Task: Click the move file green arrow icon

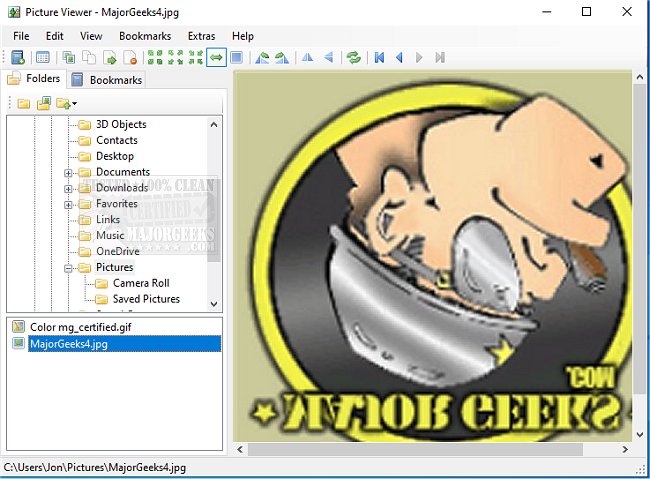Action: tap(110, 57)
